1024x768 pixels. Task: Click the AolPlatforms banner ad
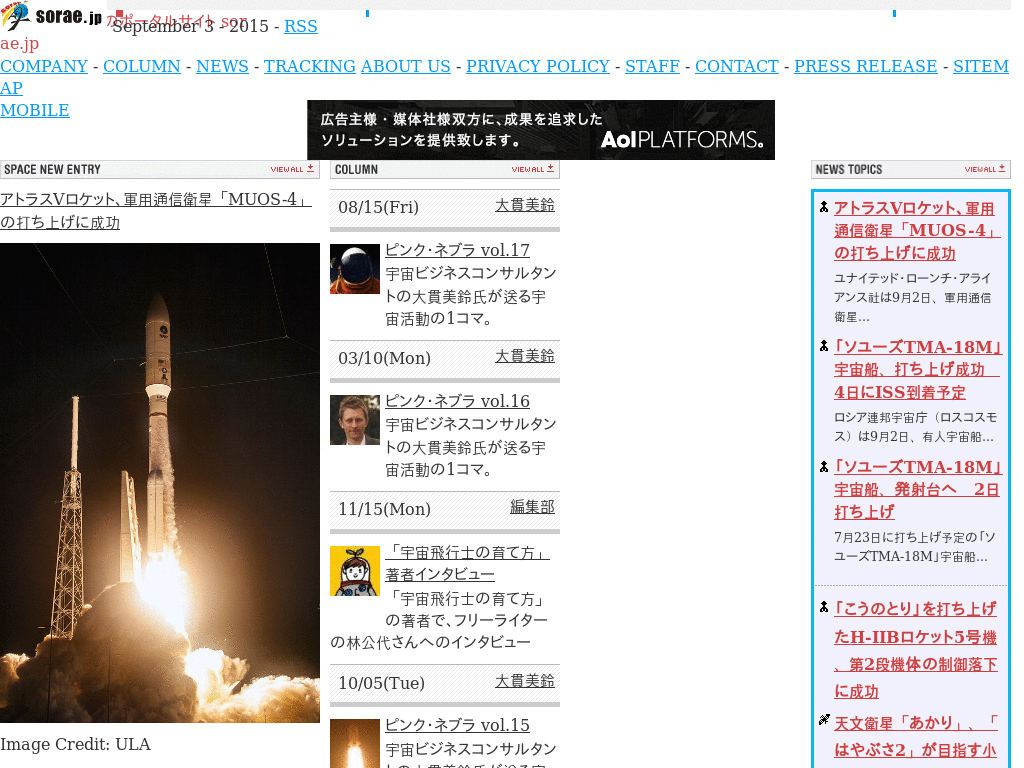point(541,130)
